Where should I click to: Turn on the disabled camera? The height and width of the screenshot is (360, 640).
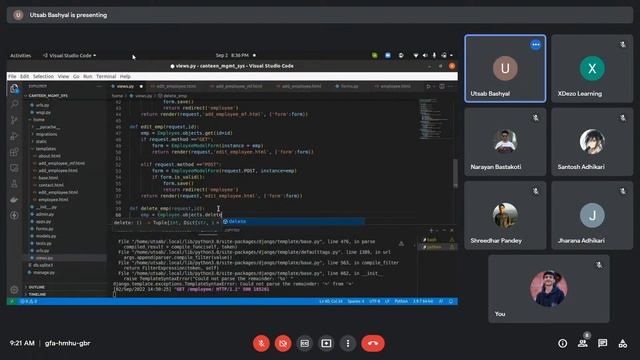pos(283,343)
